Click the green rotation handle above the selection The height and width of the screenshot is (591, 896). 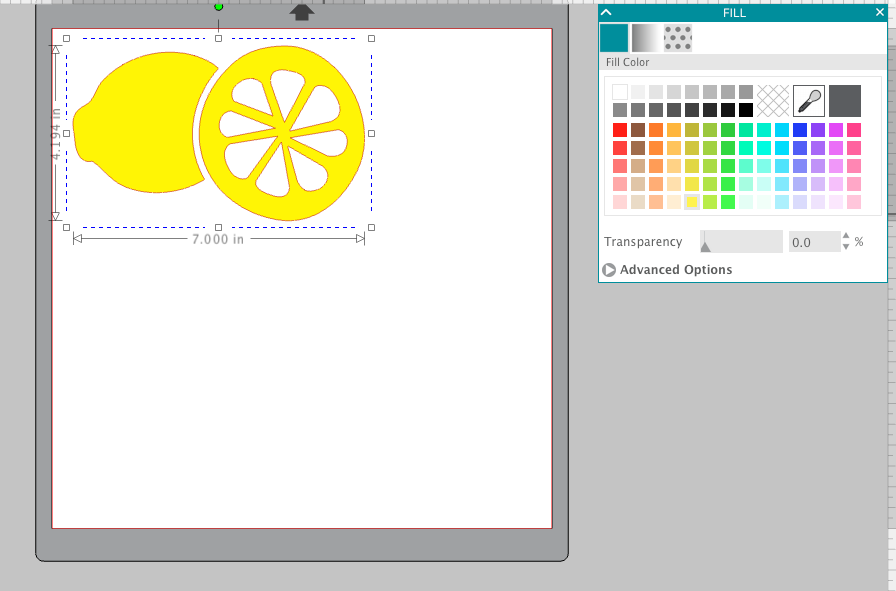[218, 7]
